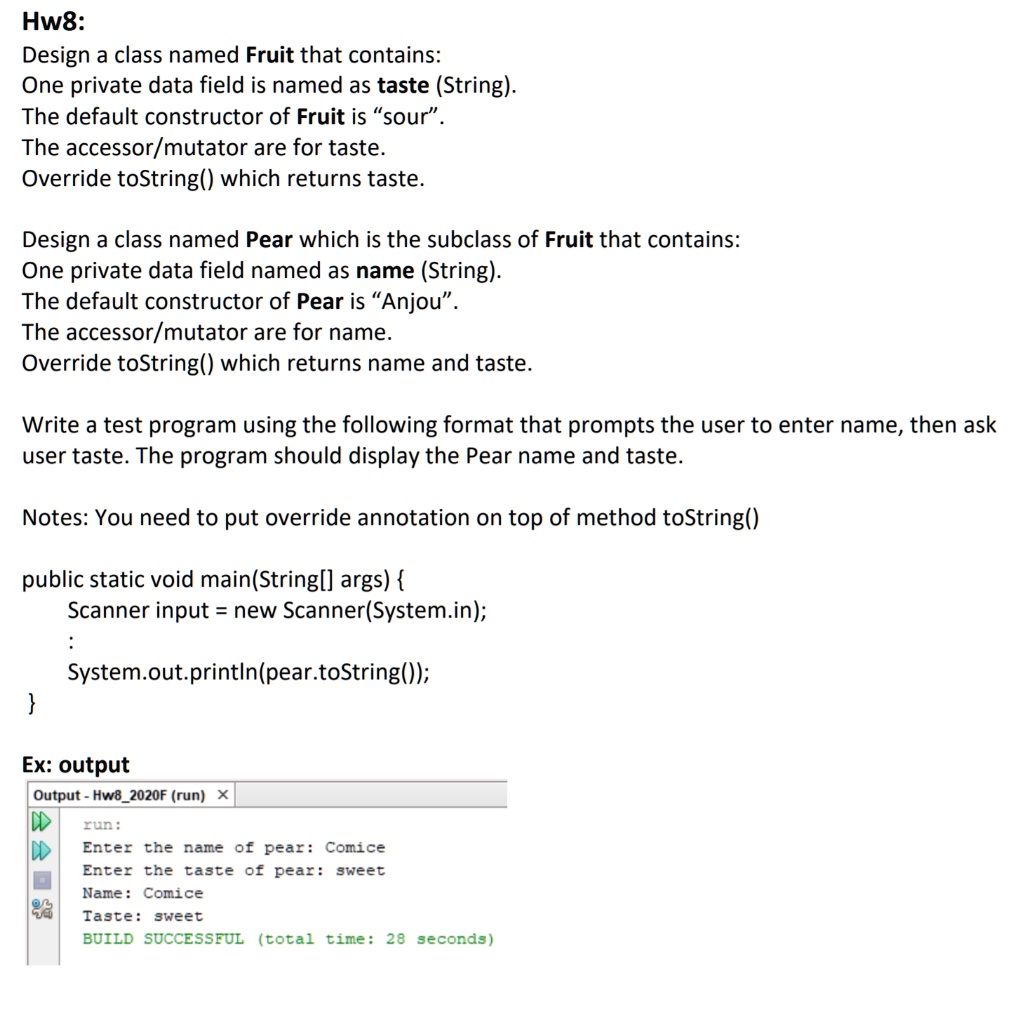Click the re-run with different parameters icon

40,852
